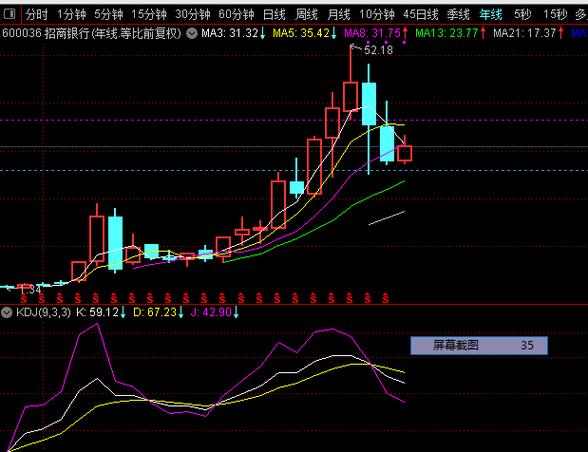Screen dimensions: 588x452
Task: Switch to the 10分钟 period tab
Action: pyautogui.click(x=376, y=15)
